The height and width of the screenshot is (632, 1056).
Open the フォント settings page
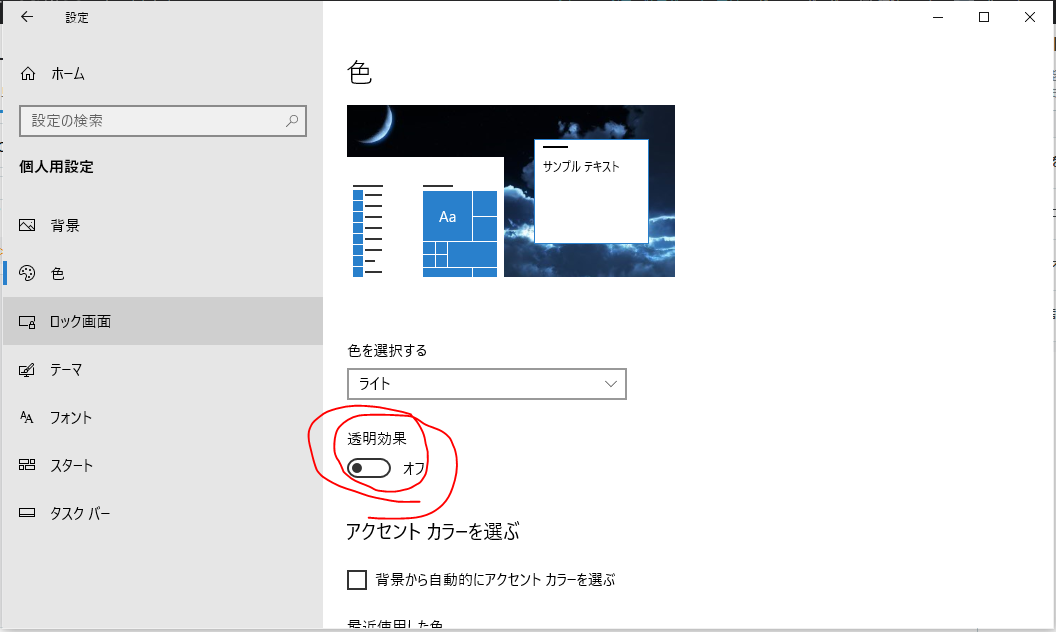pos(163,417)
